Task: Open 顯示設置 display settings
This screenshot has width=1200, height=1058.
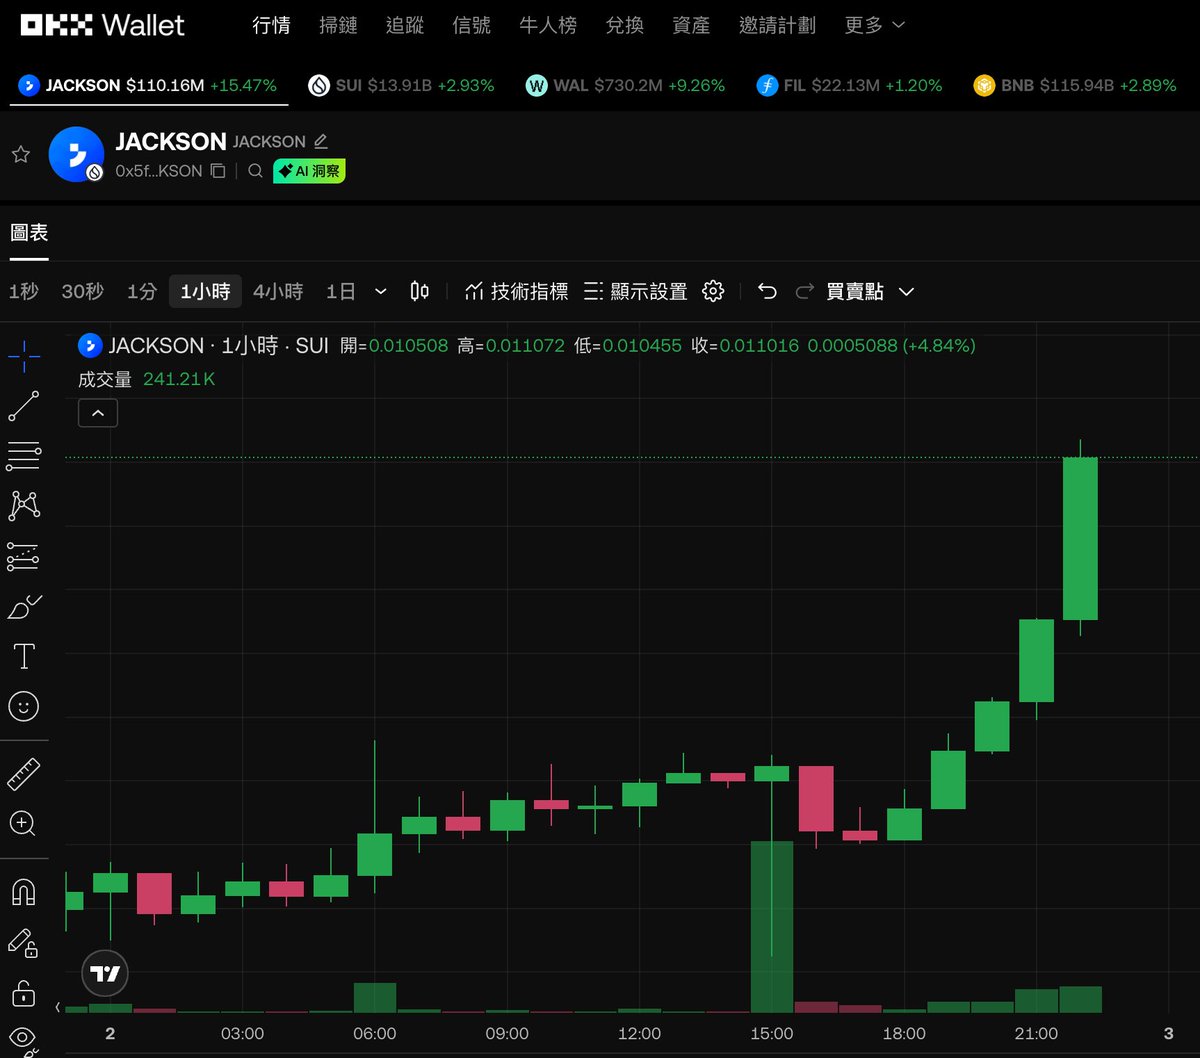Action: tap(636, 291)
